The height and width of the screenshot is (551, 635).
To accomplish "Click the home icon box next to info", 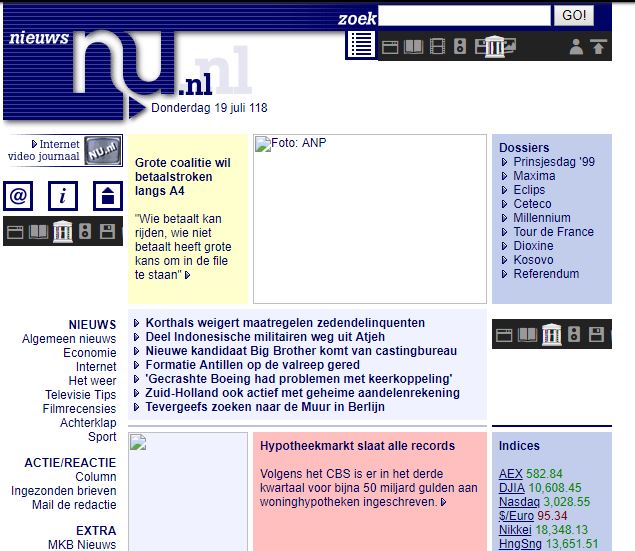I will click(108, 196).
